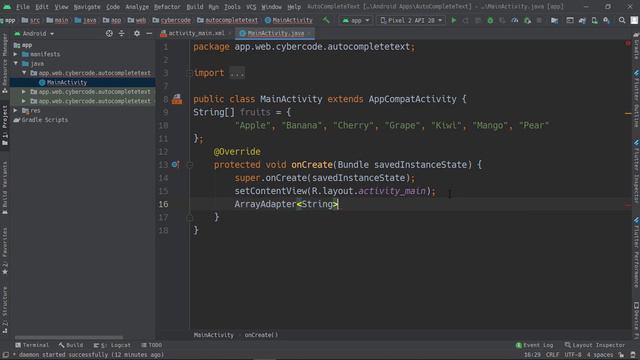The width and height of the screenshot is (640, 360).
Task: Open the Structure side tab
Action: coord(4,310)
